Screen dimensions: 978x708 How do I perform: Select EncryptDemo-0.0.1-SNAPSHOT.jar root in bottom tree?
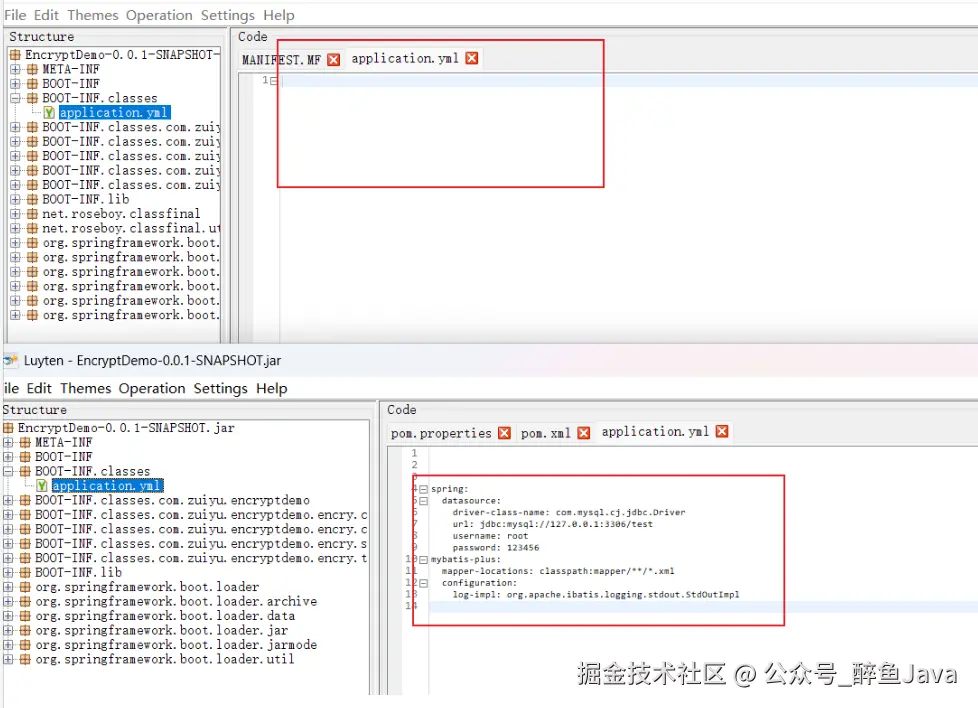[126, 428]
